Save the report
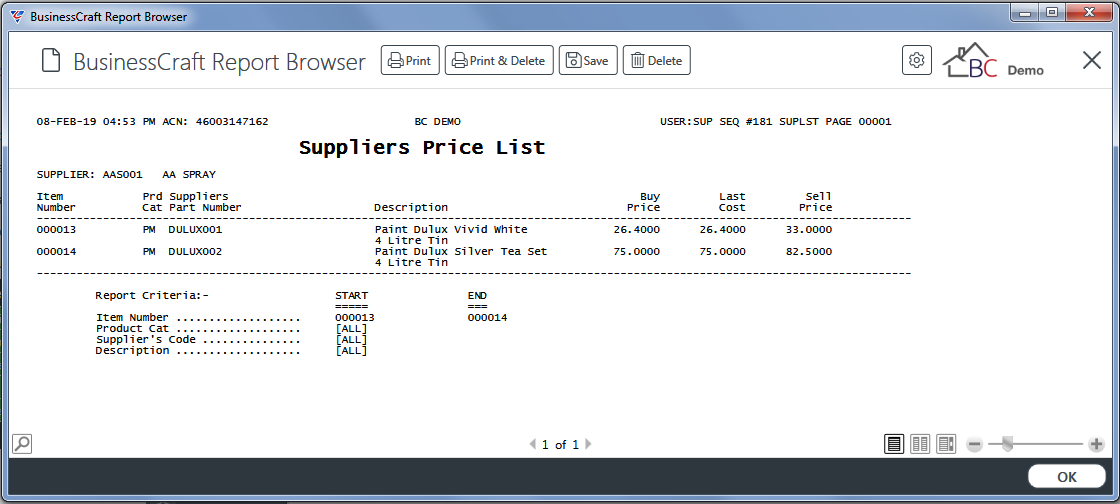 (588, 61)
